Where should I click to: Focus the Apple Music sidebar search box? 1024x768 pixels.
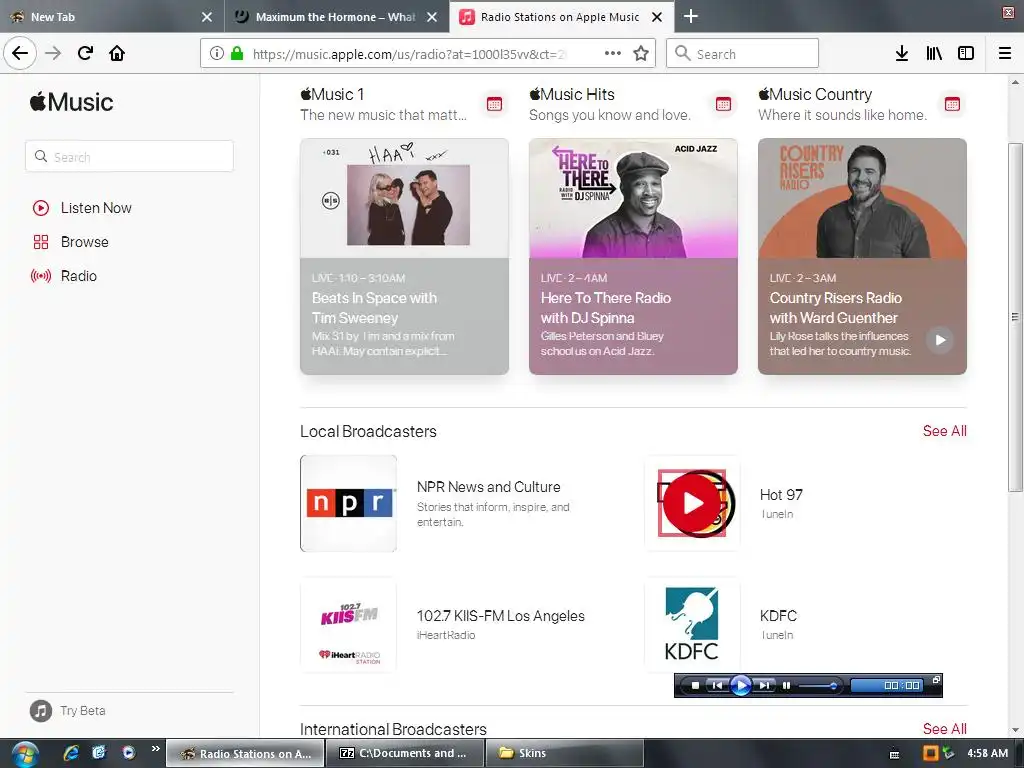pos(129,156)
